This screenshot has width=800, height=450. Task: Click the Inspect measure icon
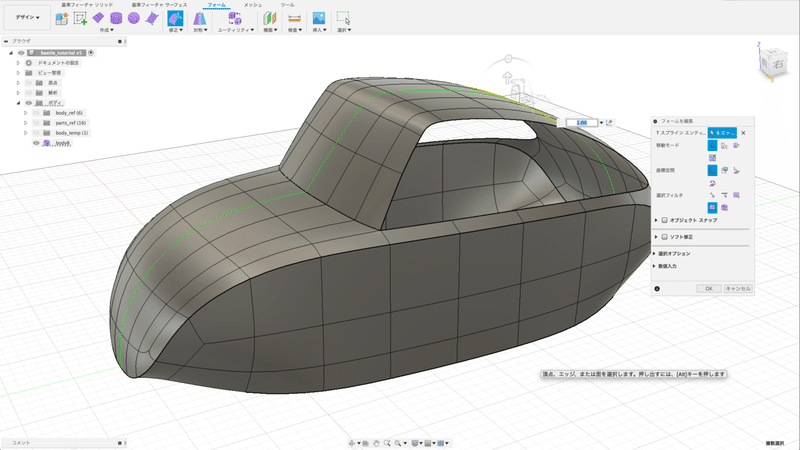click(294, 19)
